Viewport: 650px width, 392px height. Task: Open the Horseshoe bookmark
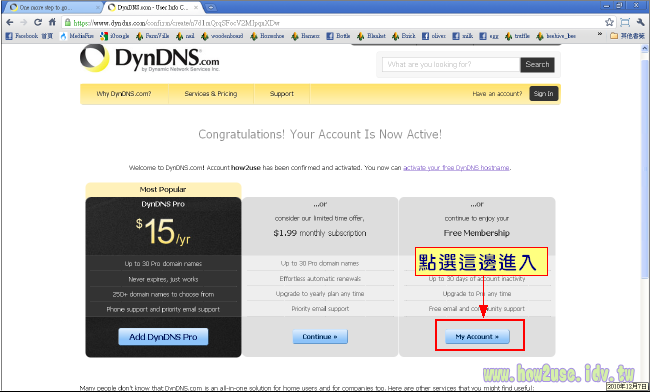[267, 36]
